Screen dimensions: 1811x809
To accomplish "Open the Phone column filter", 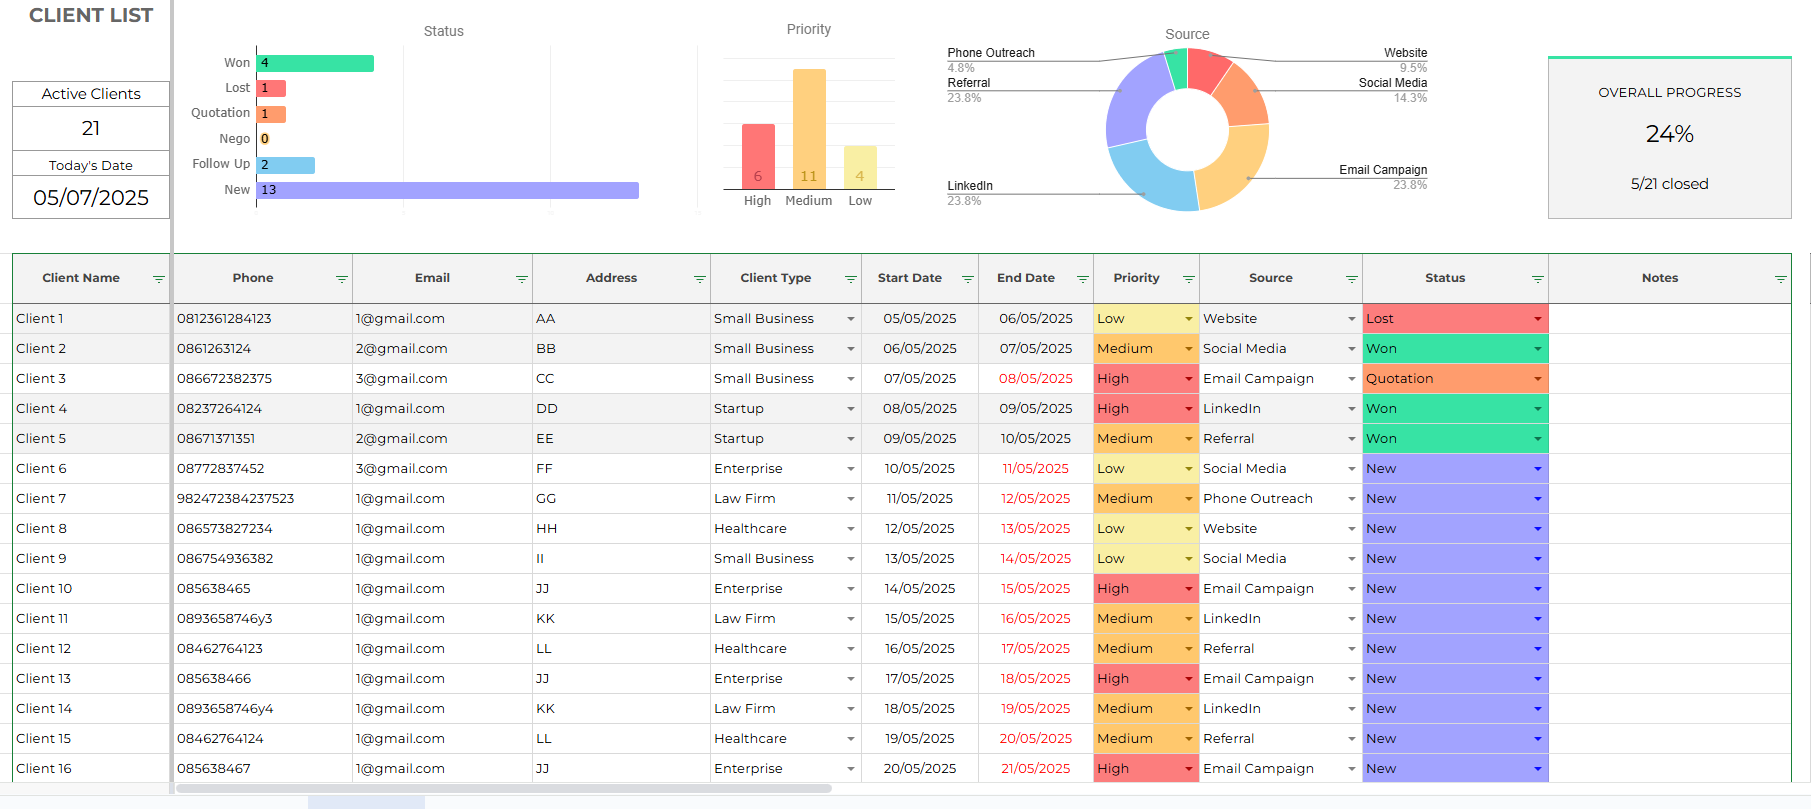I will tap(341, 279).
